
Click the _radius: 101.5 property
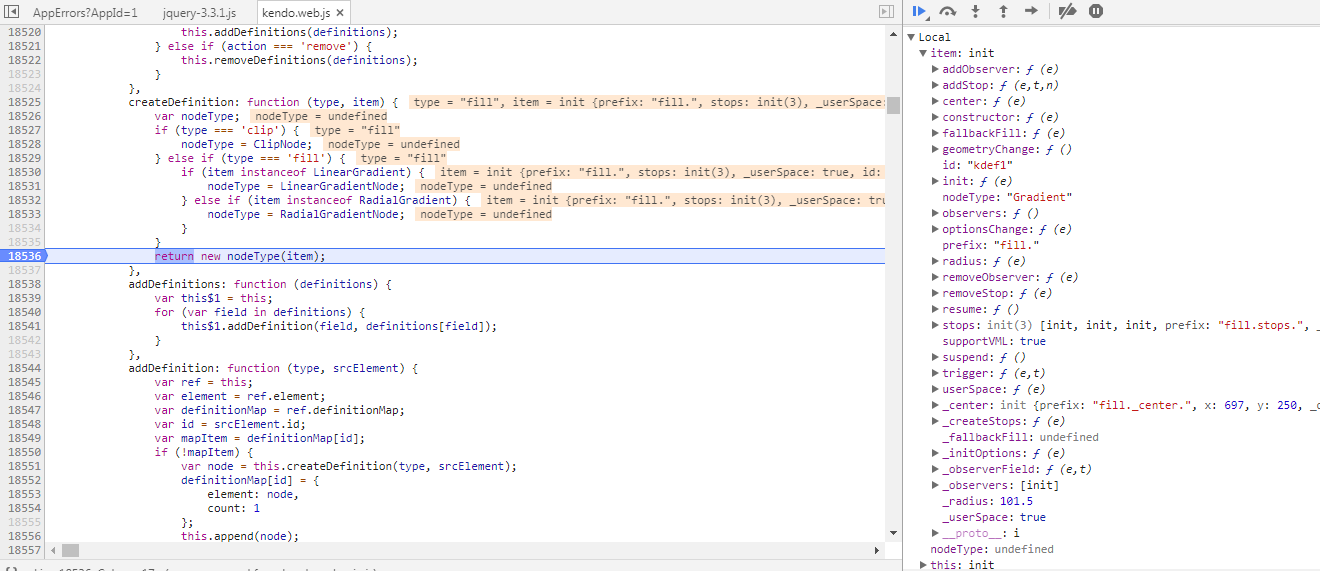[x=987, y=501]
